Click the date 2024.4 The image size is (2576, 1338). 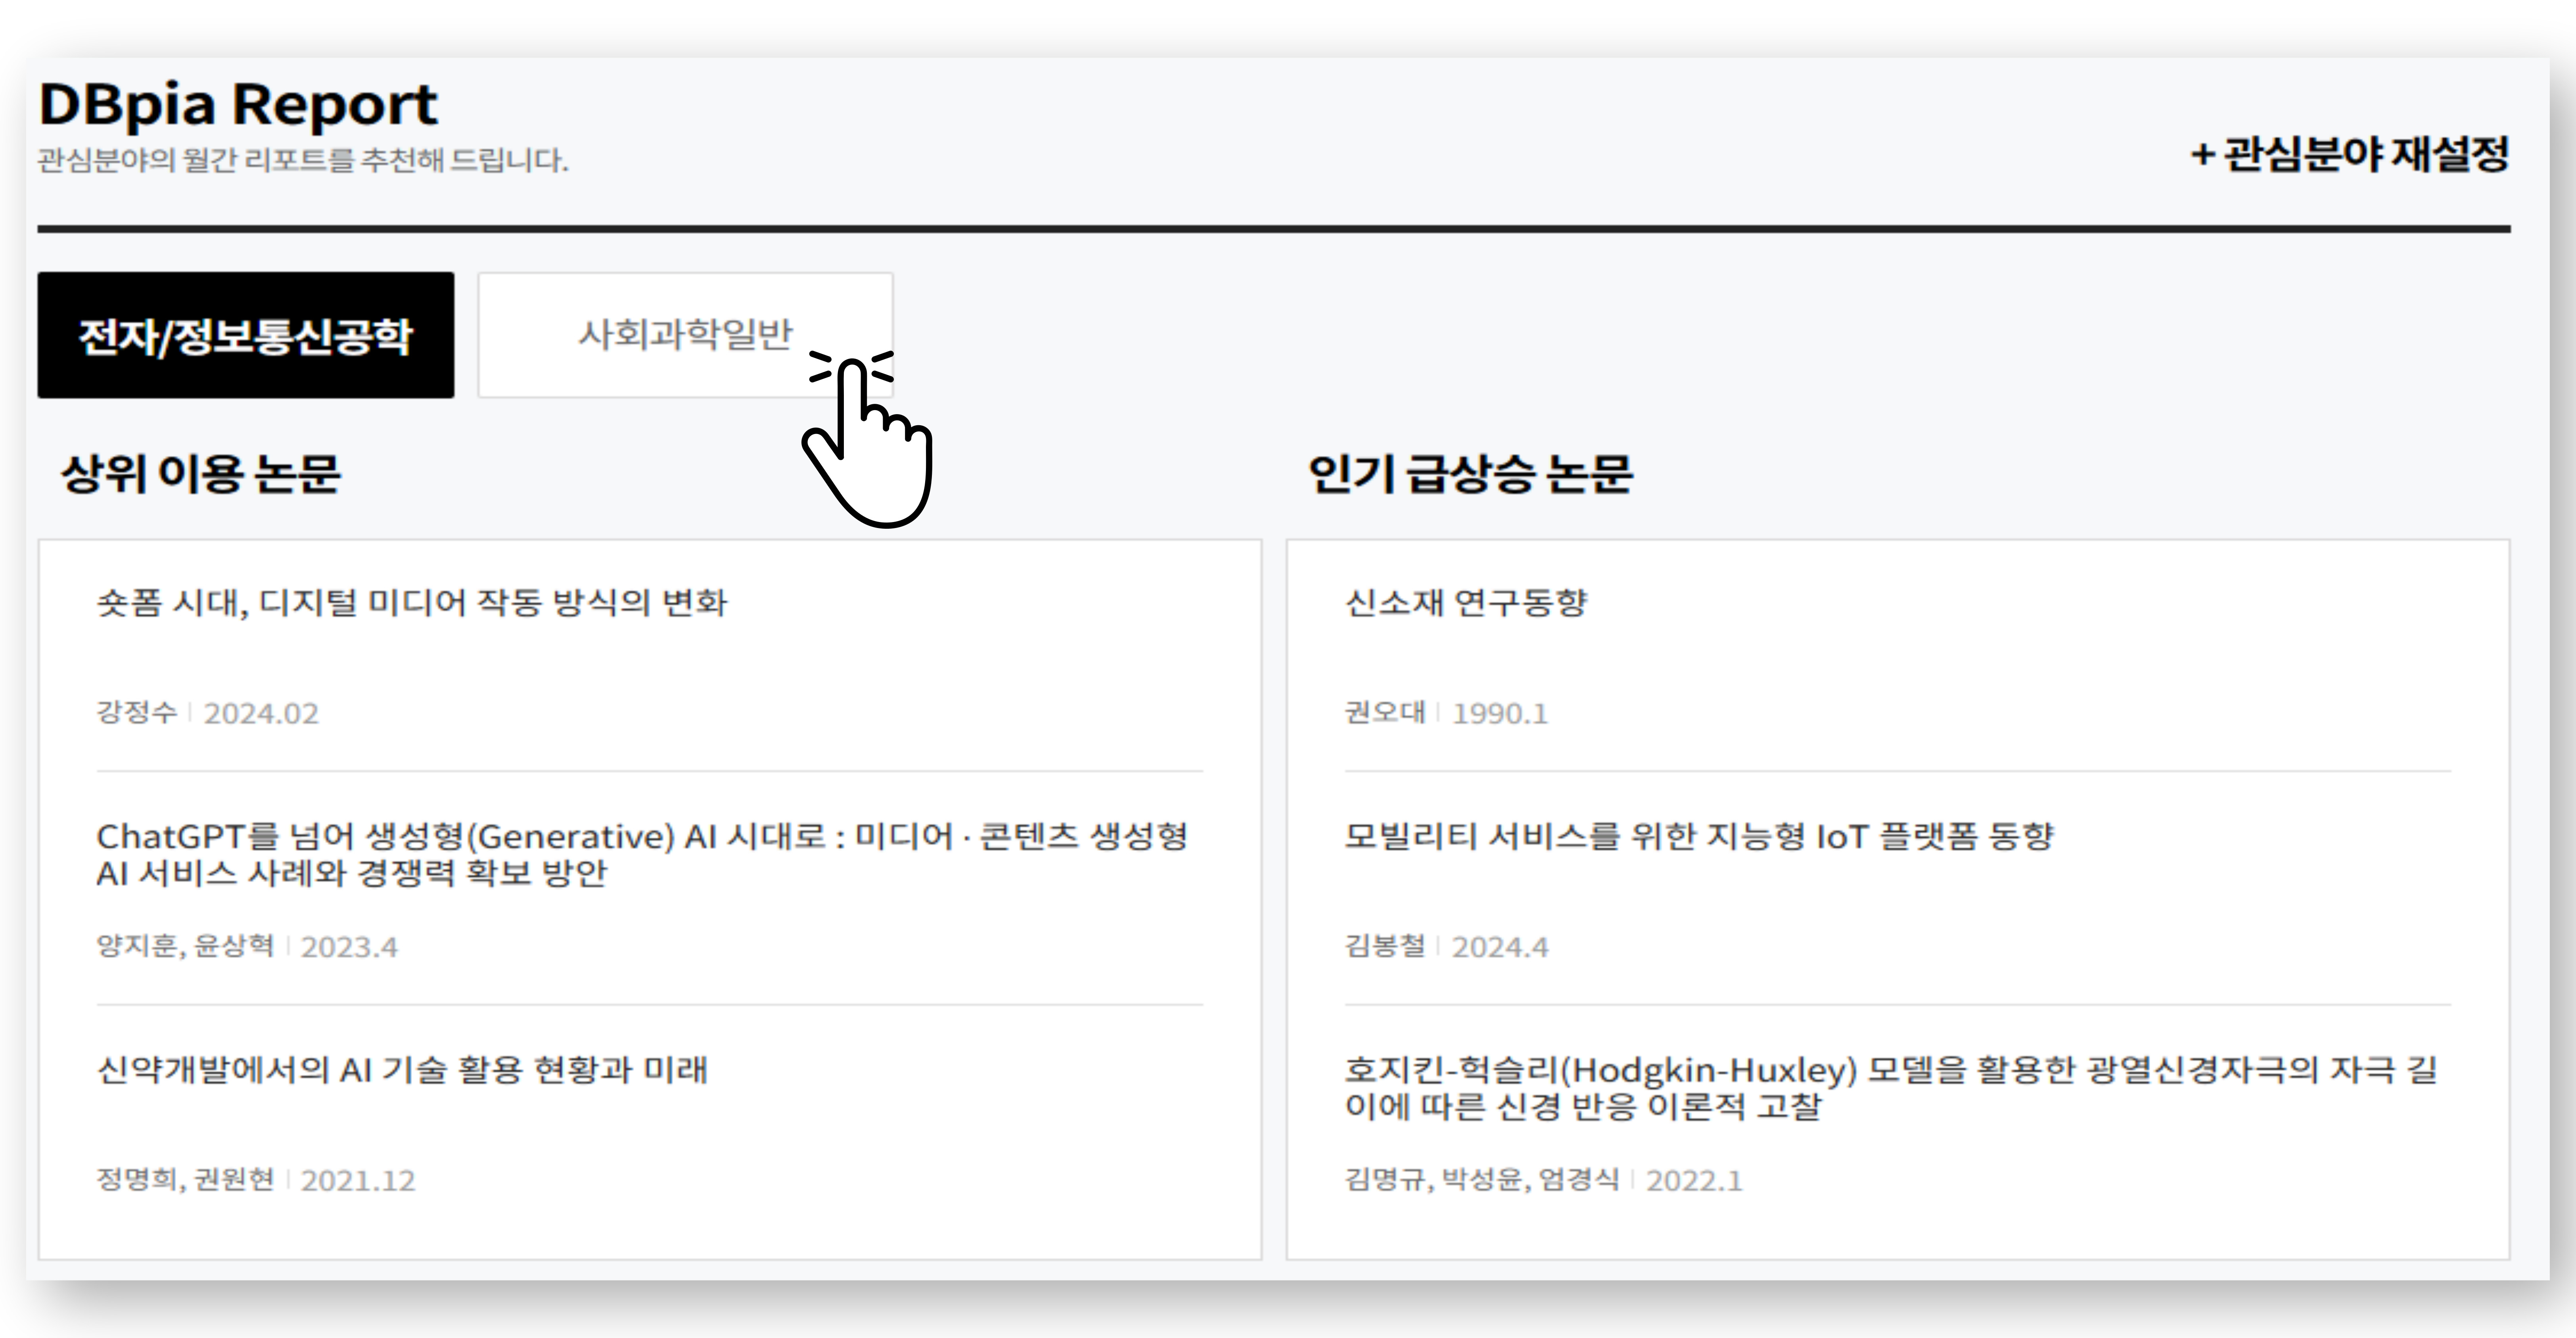(1500, 947)
